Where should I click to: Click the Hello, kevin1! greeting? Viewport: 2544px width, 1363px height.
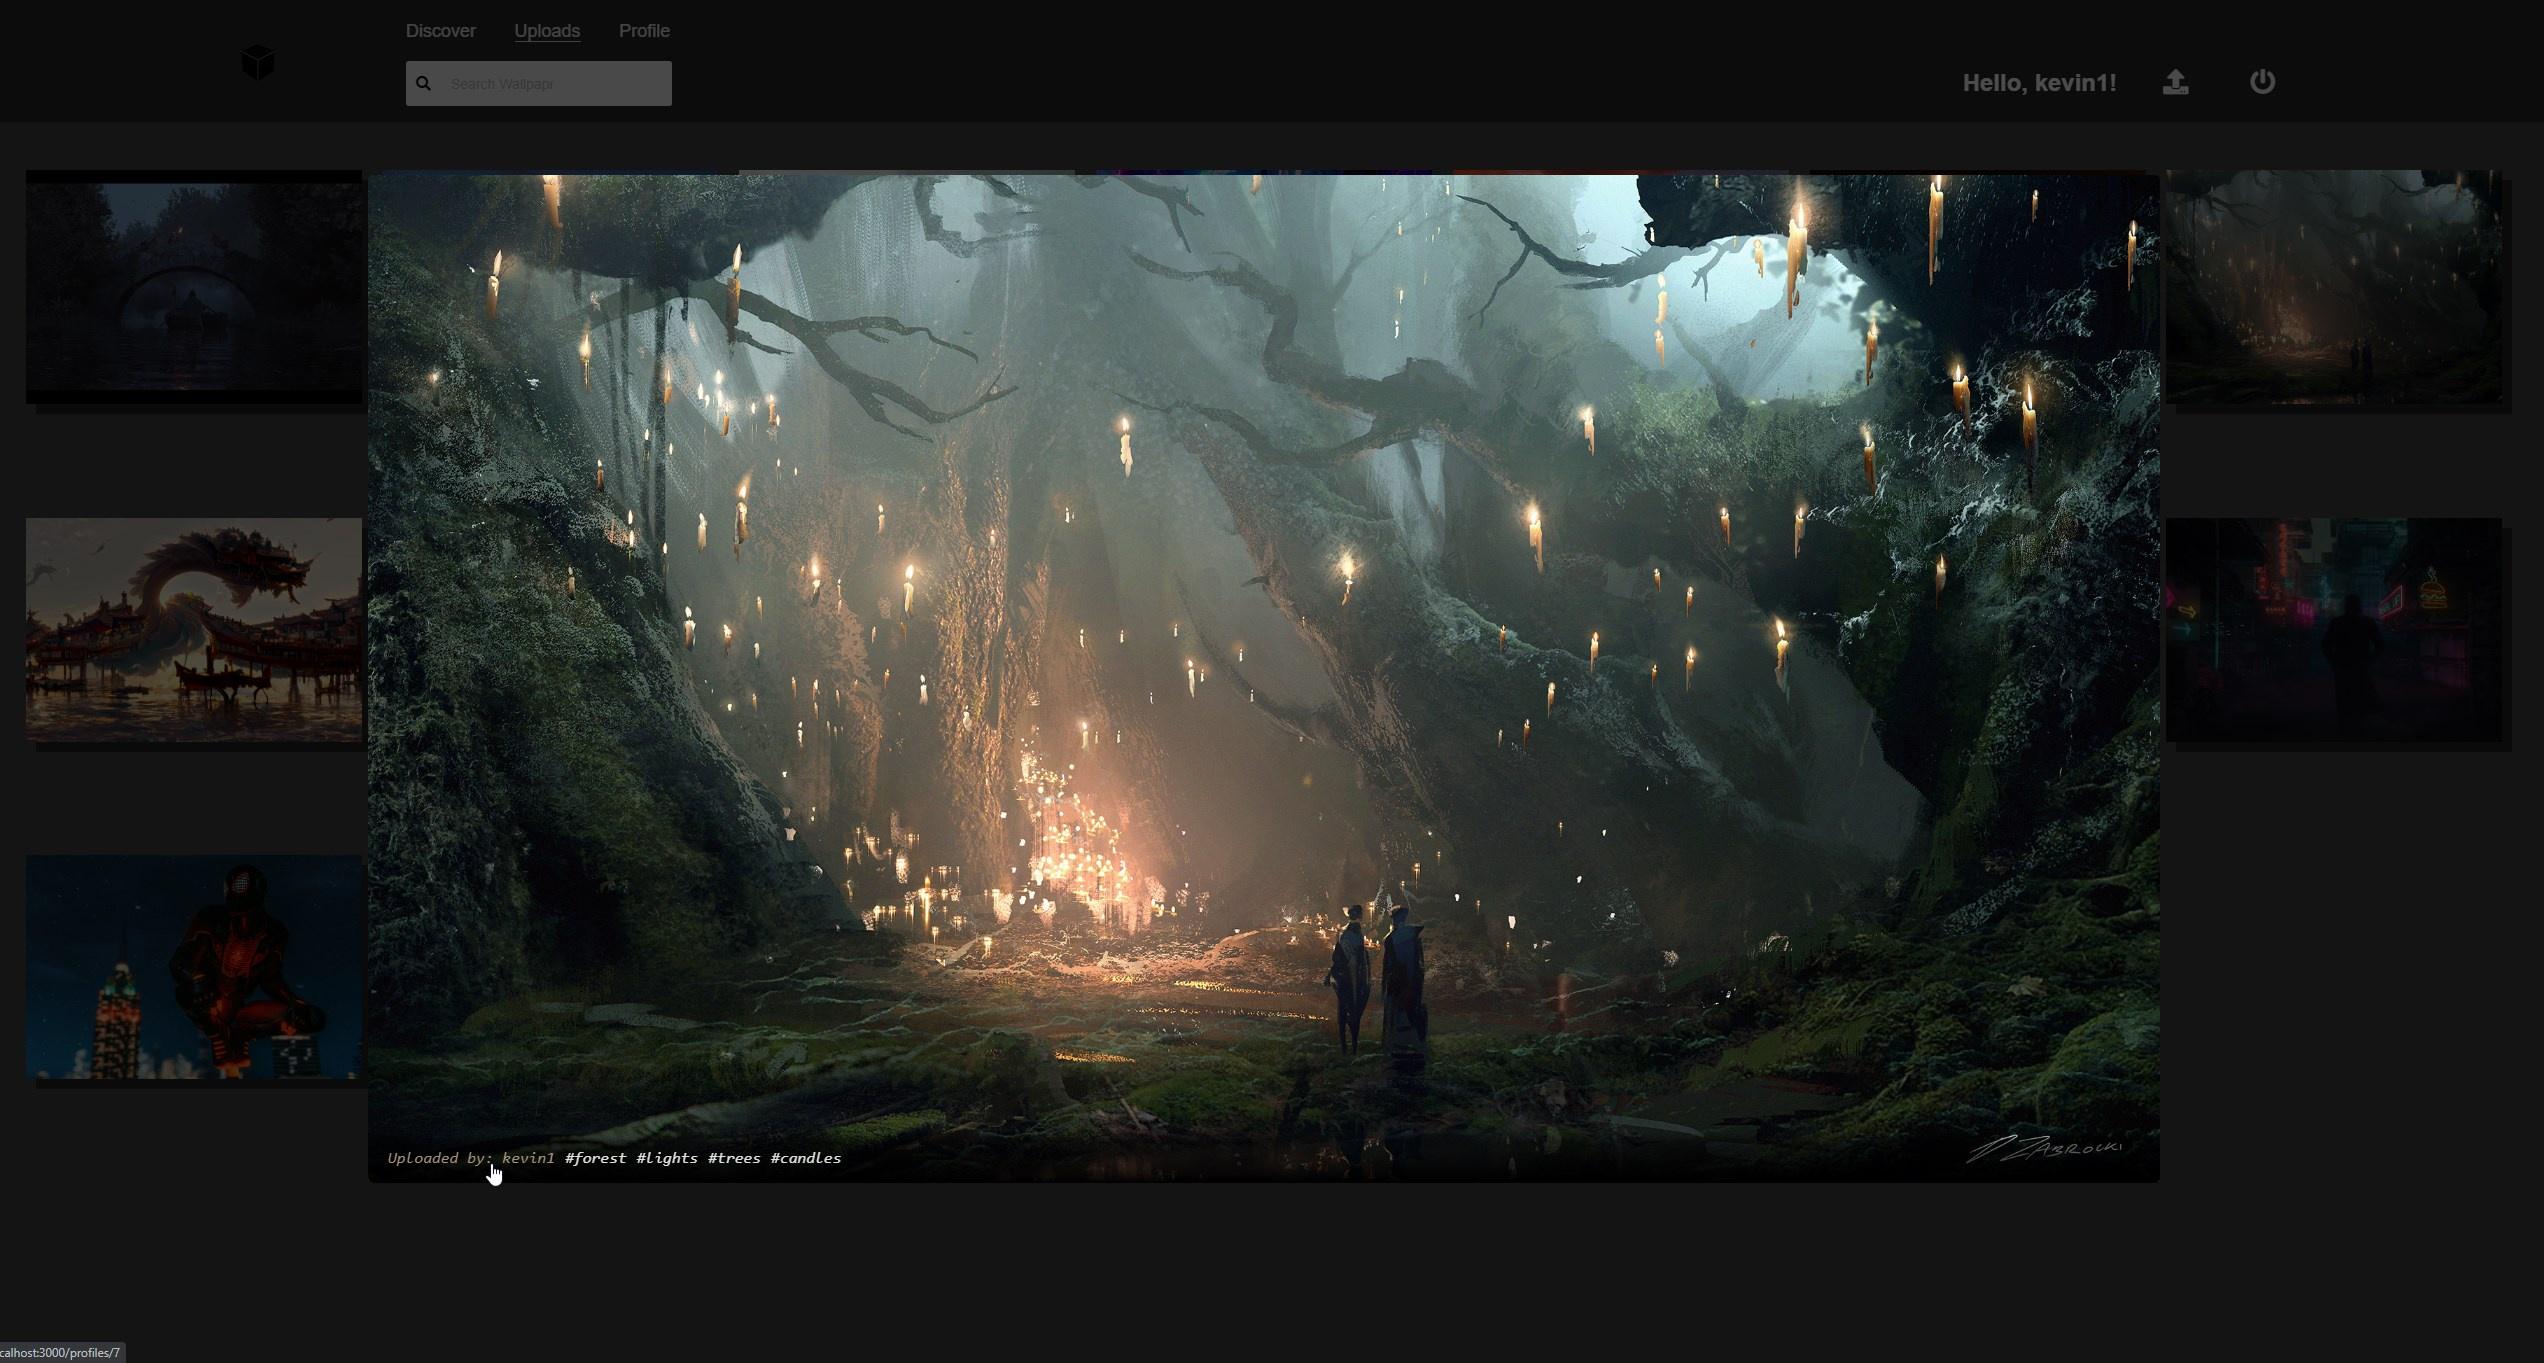click(x=2038, y=83)
